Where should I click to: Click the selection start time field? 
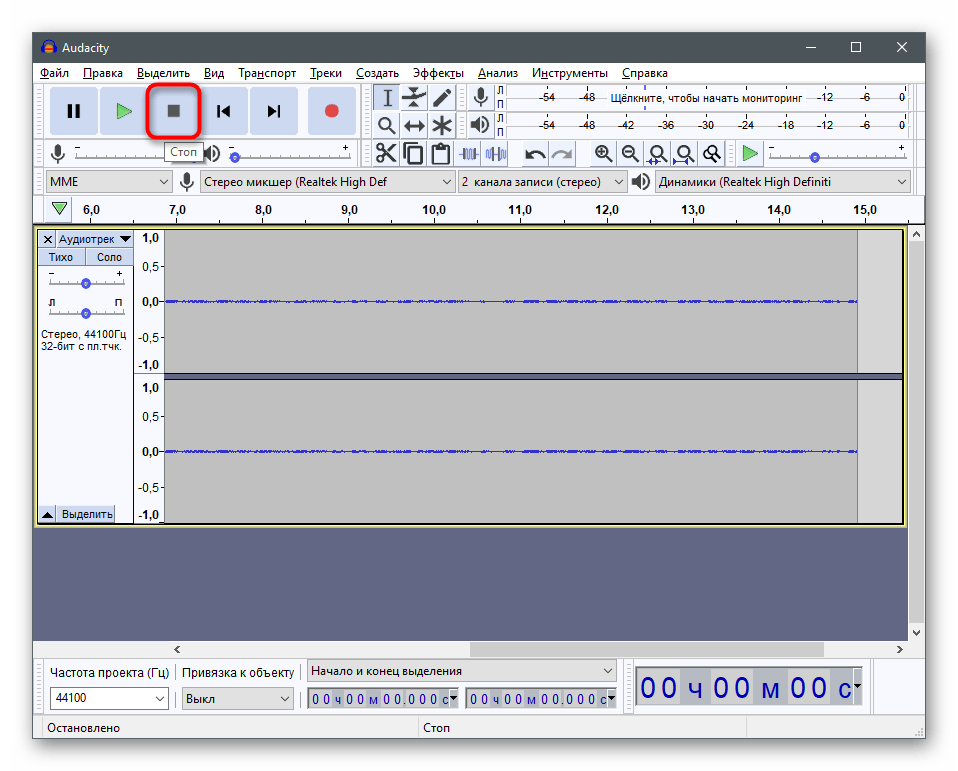[383, 699]
